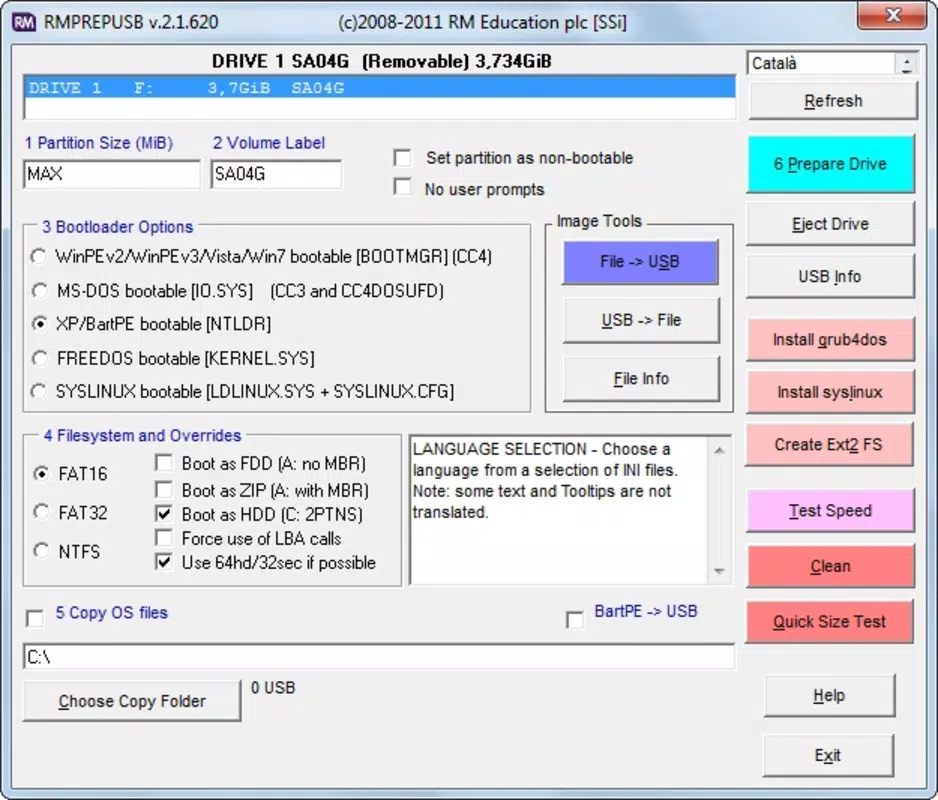Uncheck Boot as HDD (C: 2PTNS)
The width and height of the screenshot is (938, 800).
coord(163,513)
